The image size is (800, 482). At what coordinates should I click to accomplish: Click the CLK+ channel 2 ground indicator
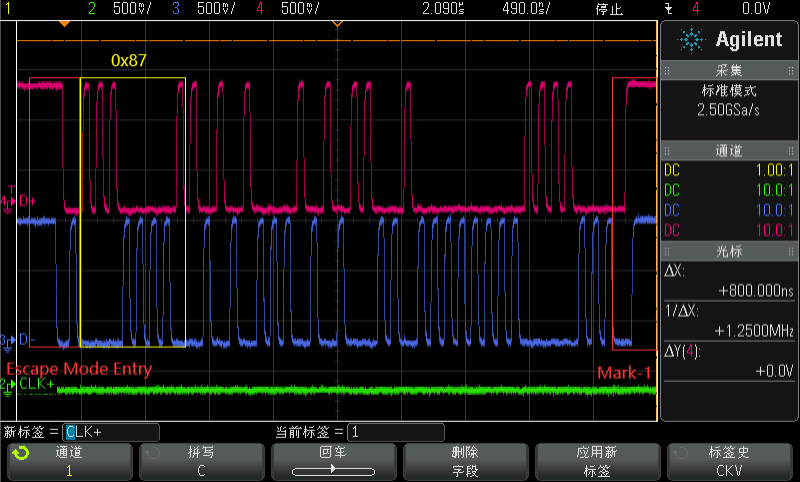9,384
